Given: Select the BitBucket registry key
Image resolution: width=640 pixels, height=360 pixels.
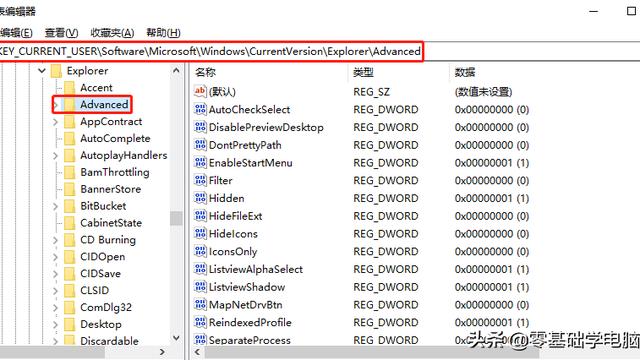Looking at the screenshot, I should pyautogui.click(x=103, y=206).
